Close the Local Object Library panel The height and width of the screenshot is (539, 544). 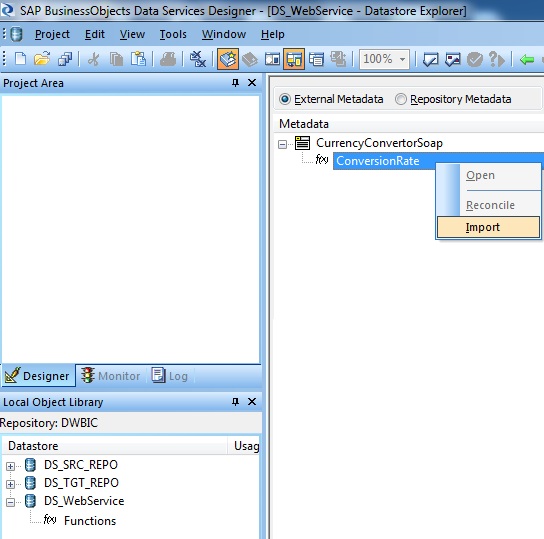pyautogui.click(x=252, y=402)
